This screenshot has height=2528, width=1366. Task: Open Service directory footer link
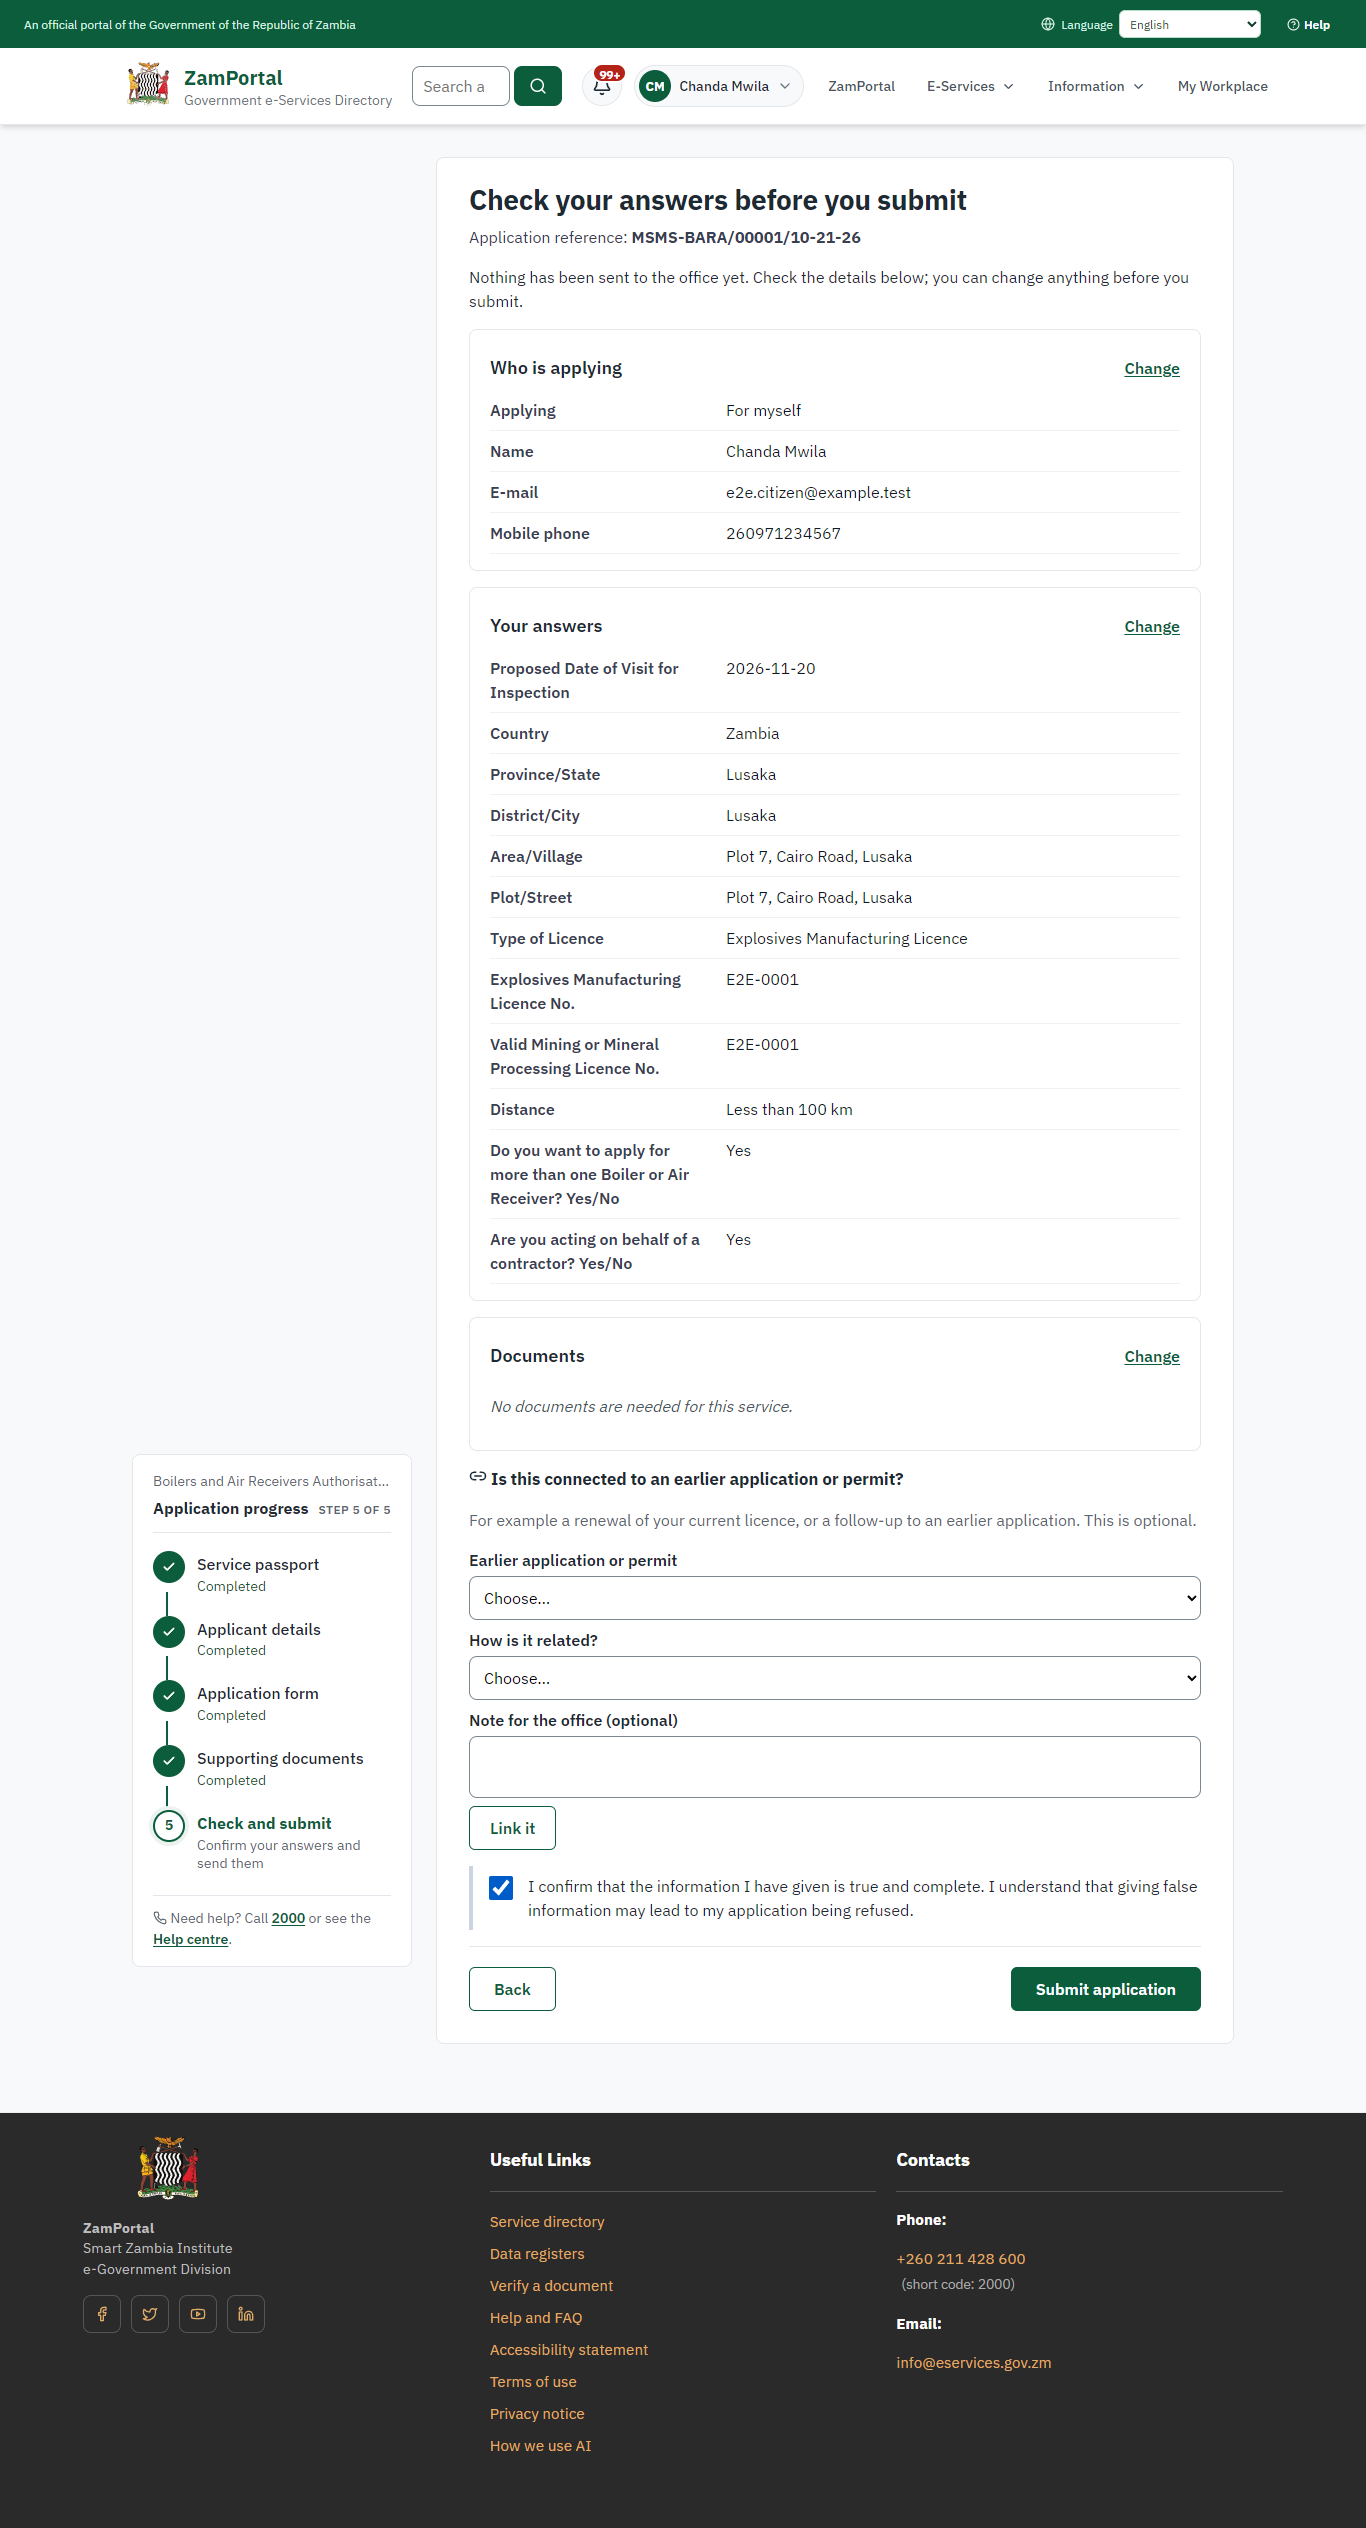pos(547,2221)
